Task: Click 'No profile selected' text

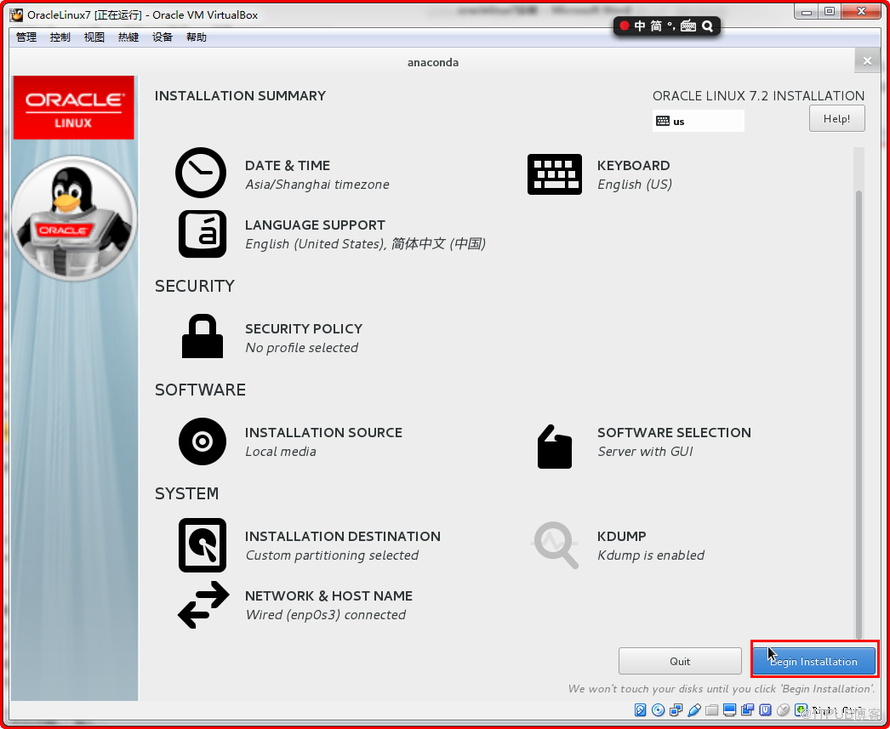Action: [x=301, y=347]
